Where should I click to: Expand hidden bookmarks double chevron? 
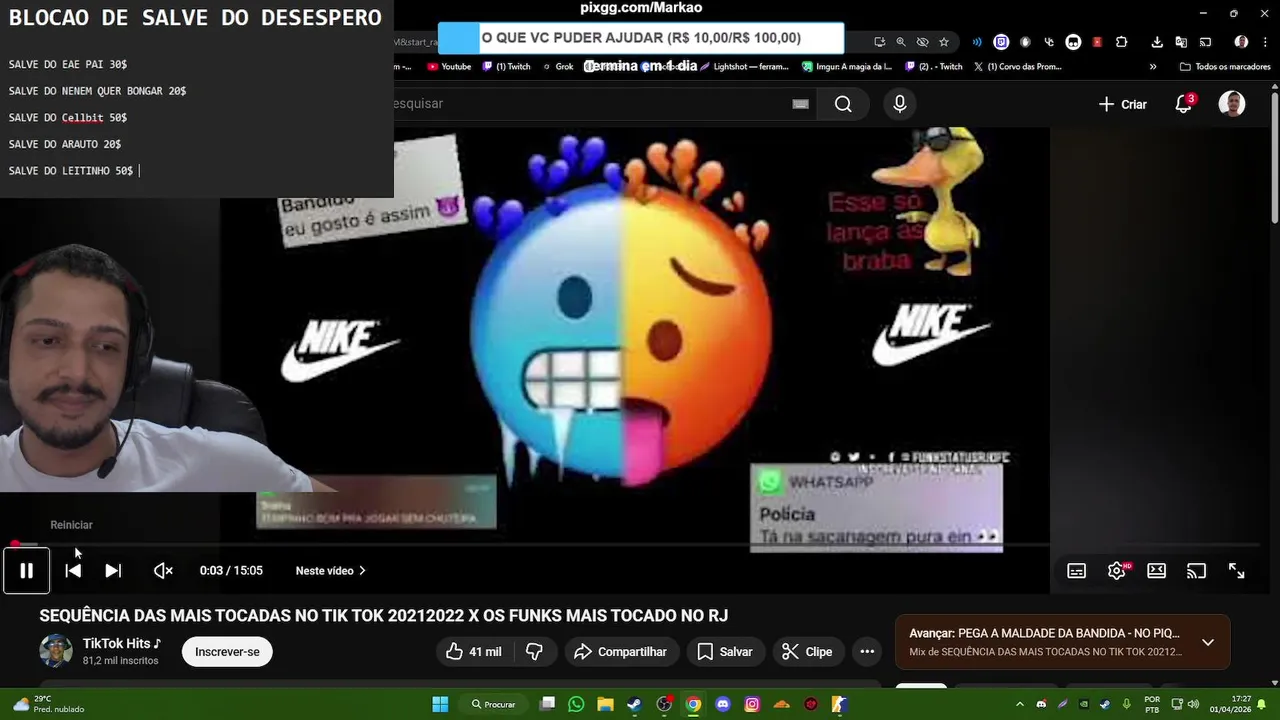click(1153, 67)
